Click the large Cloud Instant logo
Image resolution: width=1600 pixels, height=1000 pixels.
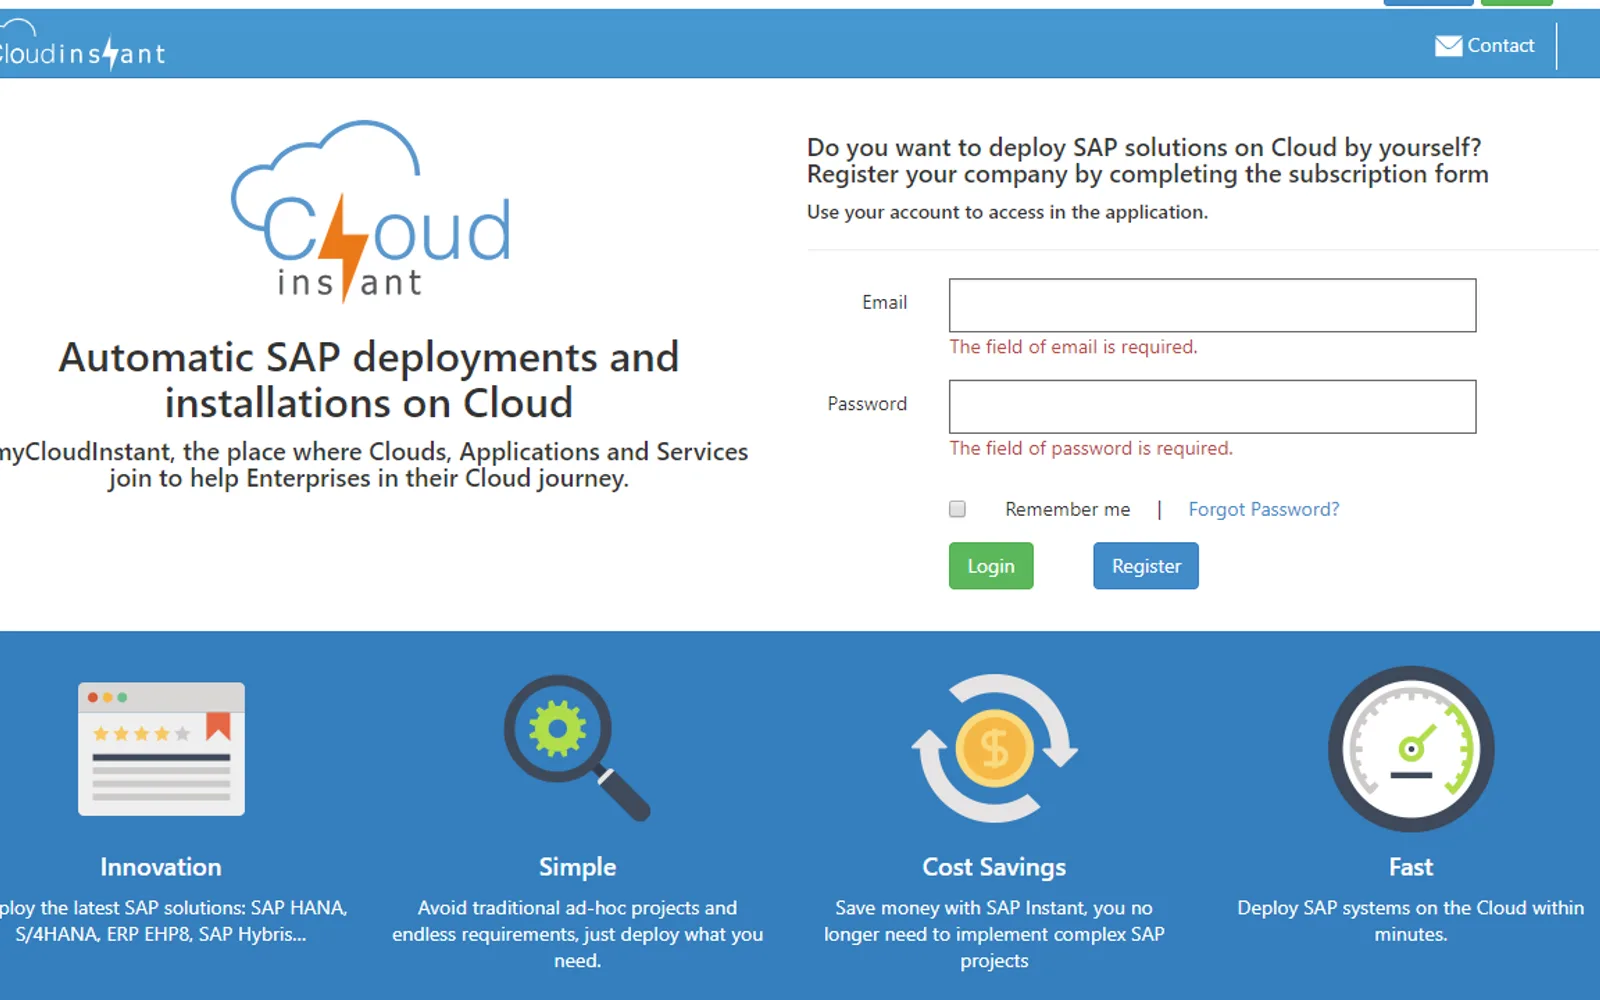click(x=371, y=211)
